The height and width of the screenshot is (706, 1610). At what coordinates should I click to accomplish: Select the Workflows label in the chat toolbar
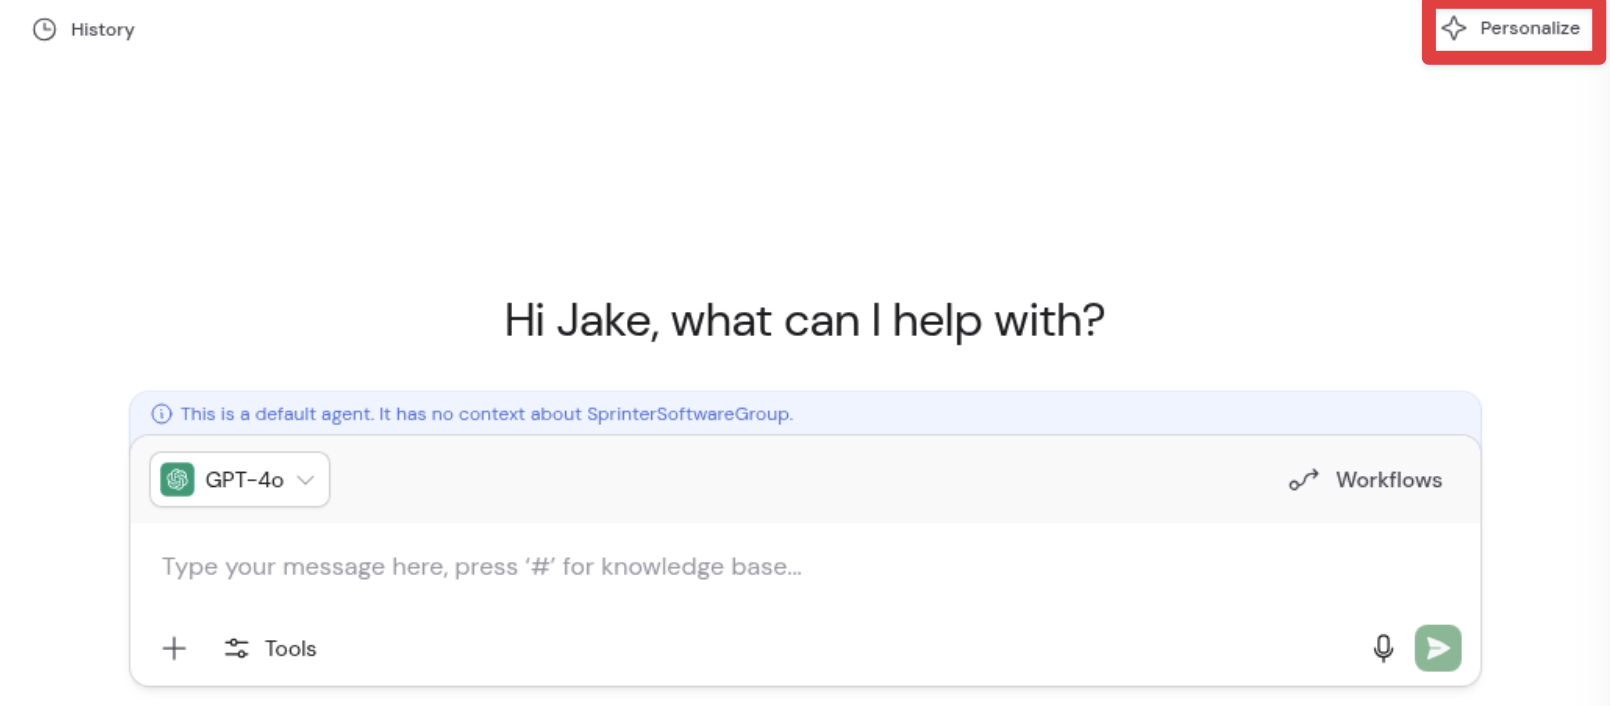[x=1389, y=479]
